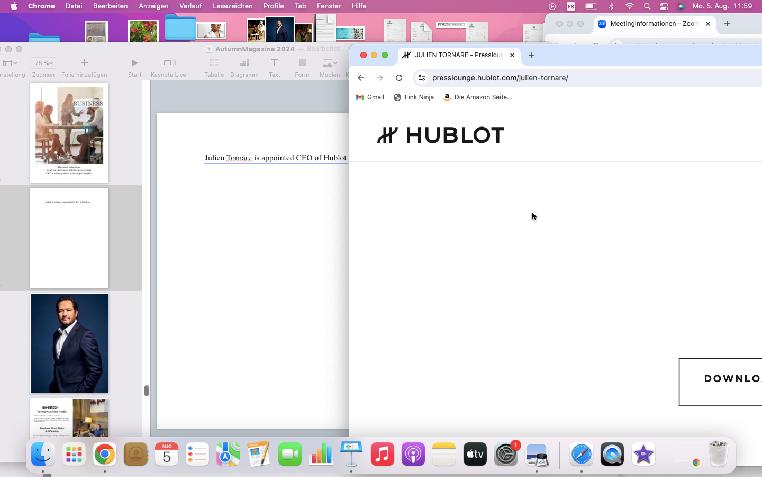
Task: Reload the Hublot press page
Action: 399,78
